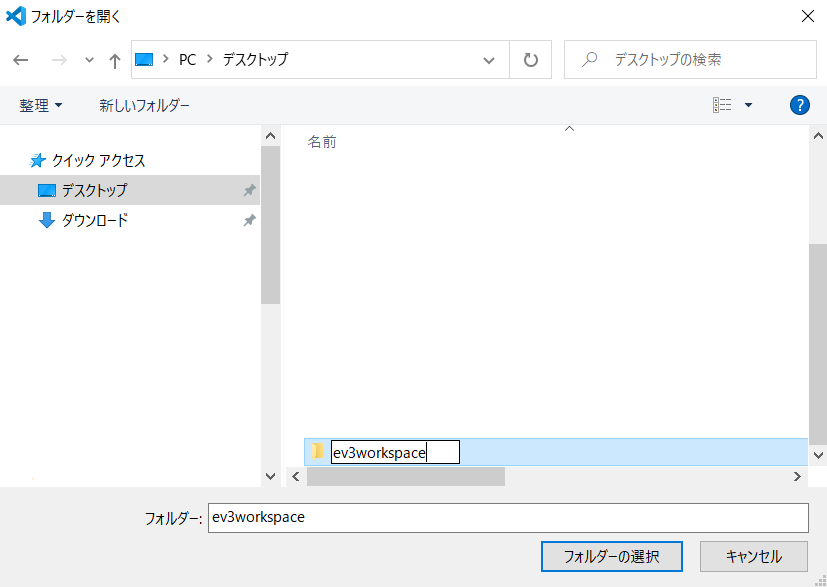Click the Quick Access star icon
Image resolution: width=827 pixels, height=587 pixels.
tap(37, 160)
